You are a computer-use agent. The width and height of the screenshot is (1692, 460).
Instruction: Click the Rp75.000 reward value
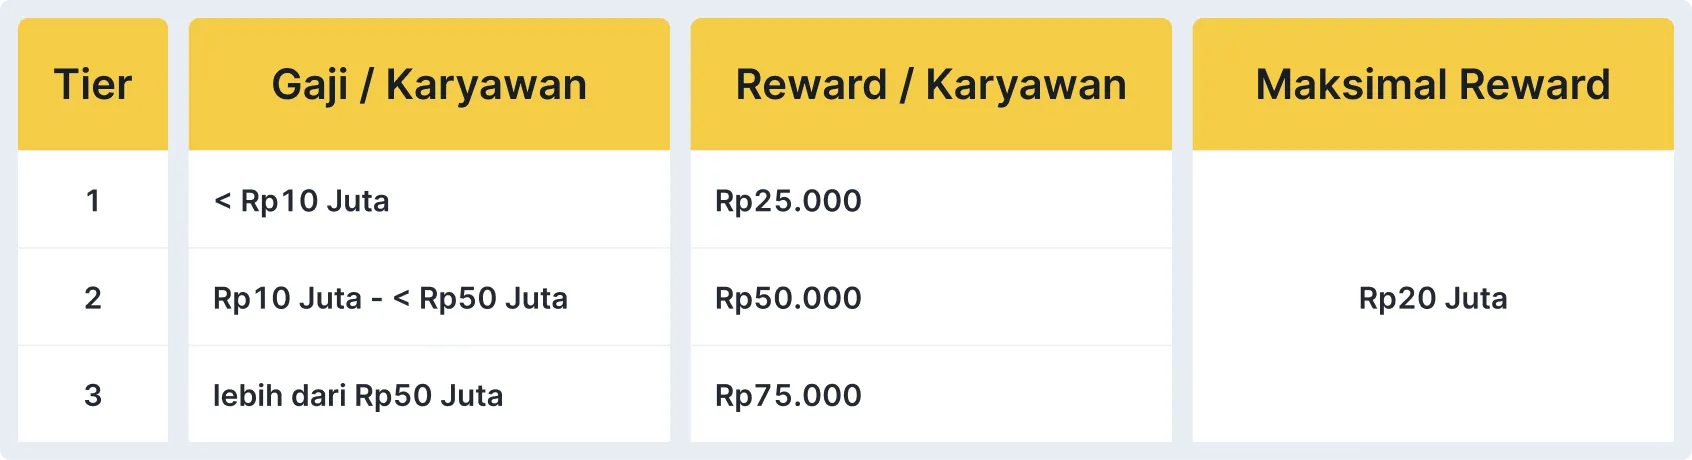(788, 395)
